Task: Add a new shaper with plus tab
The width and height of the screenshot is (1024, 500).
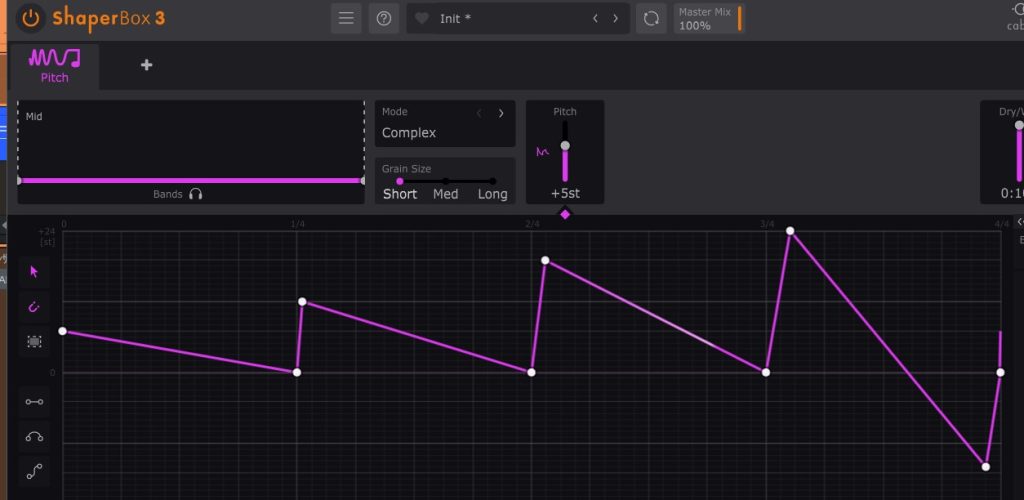Action: (x=146, y=65)
